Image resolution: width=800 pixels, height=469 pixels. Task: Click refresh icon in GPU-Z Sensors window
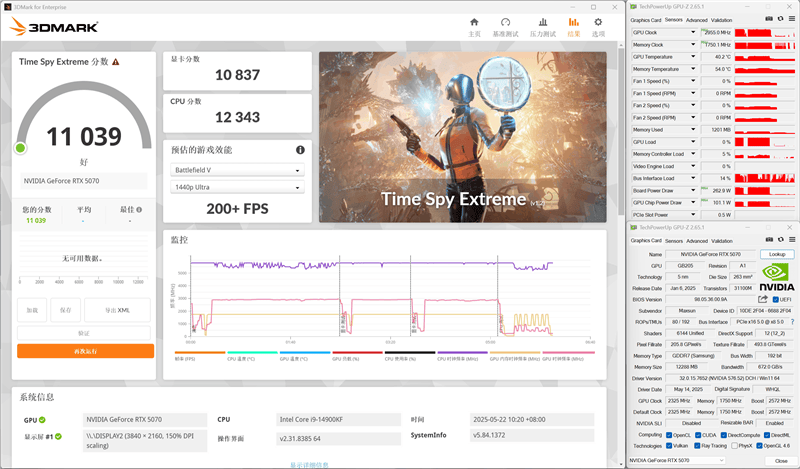780,19
